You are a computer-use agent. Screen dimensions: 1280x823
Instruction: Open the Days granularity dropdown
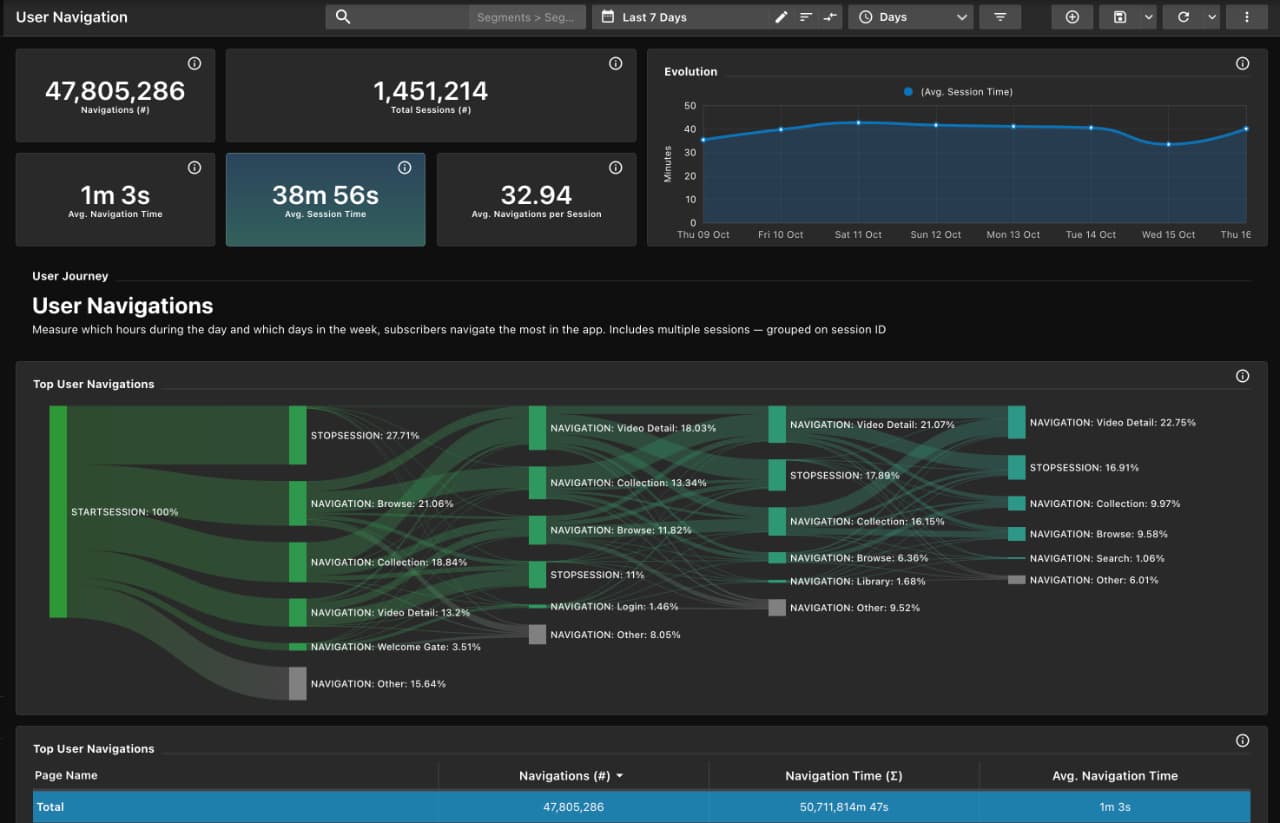click(910, 17)
